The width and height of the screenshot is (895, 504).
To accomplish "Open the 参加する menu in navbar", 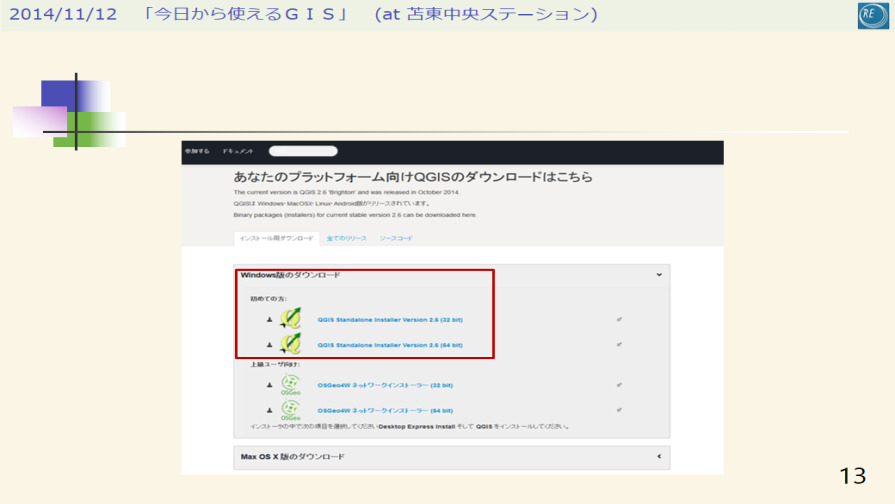I will tap(197, 152).
